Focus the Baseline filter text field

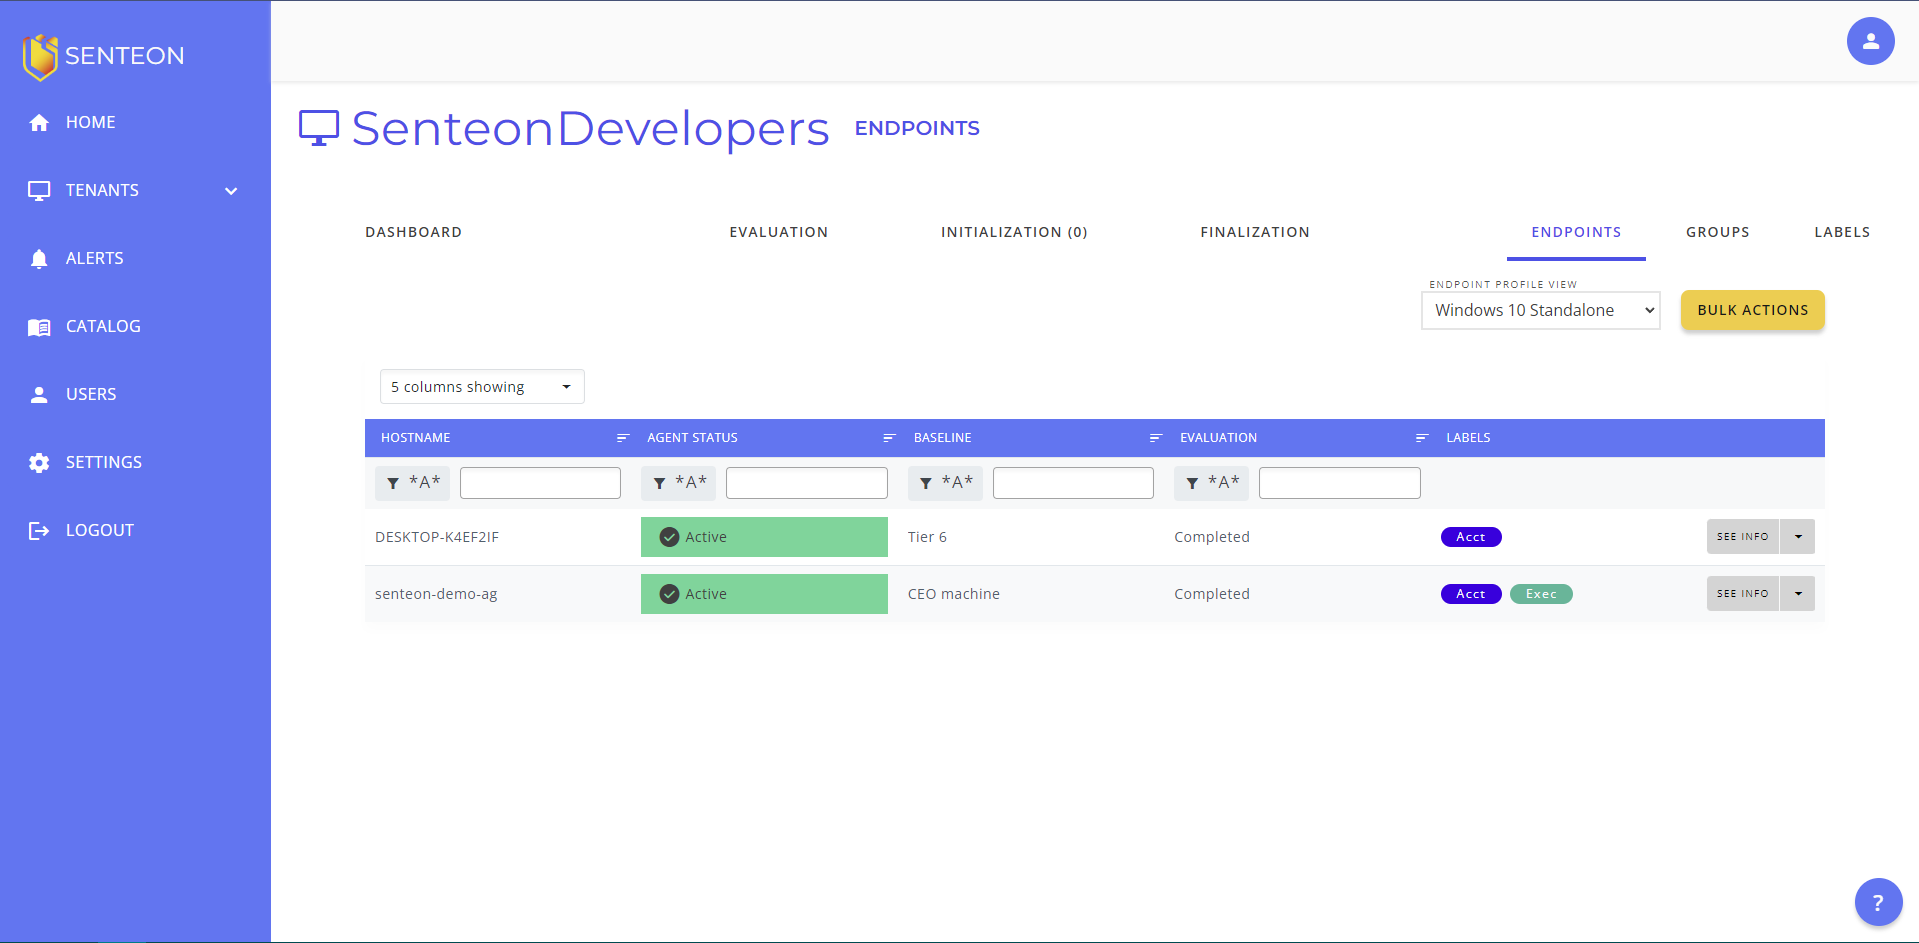pyautogui.click(x=1073, y=483)
